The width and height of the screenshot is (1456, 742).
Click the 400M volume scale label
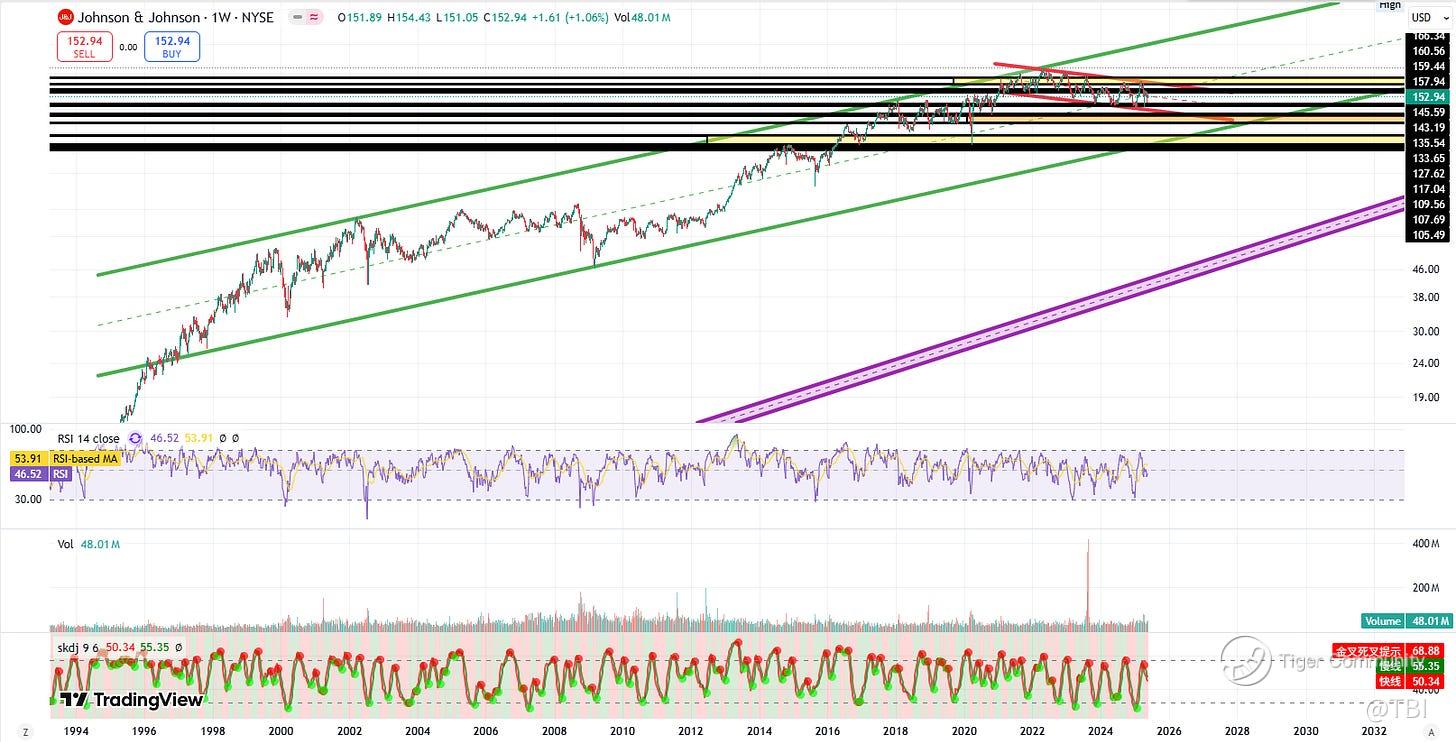click(x=1424, y=543)
